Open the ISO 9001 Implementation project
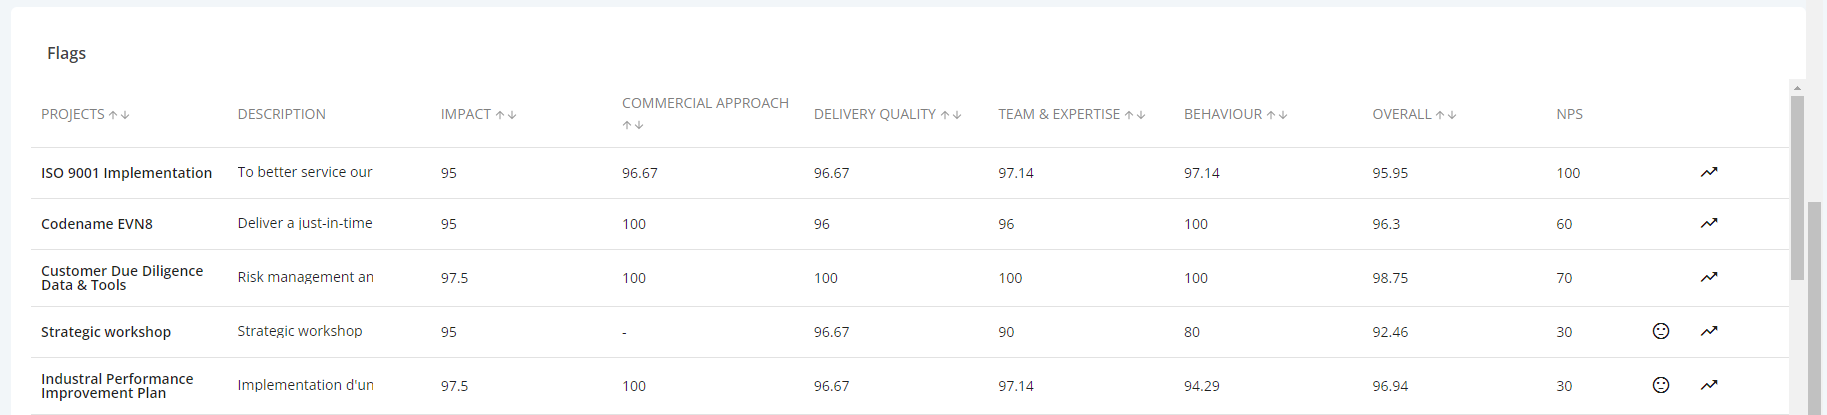Viewport: 1827px width, 415px height. [126, 173]
